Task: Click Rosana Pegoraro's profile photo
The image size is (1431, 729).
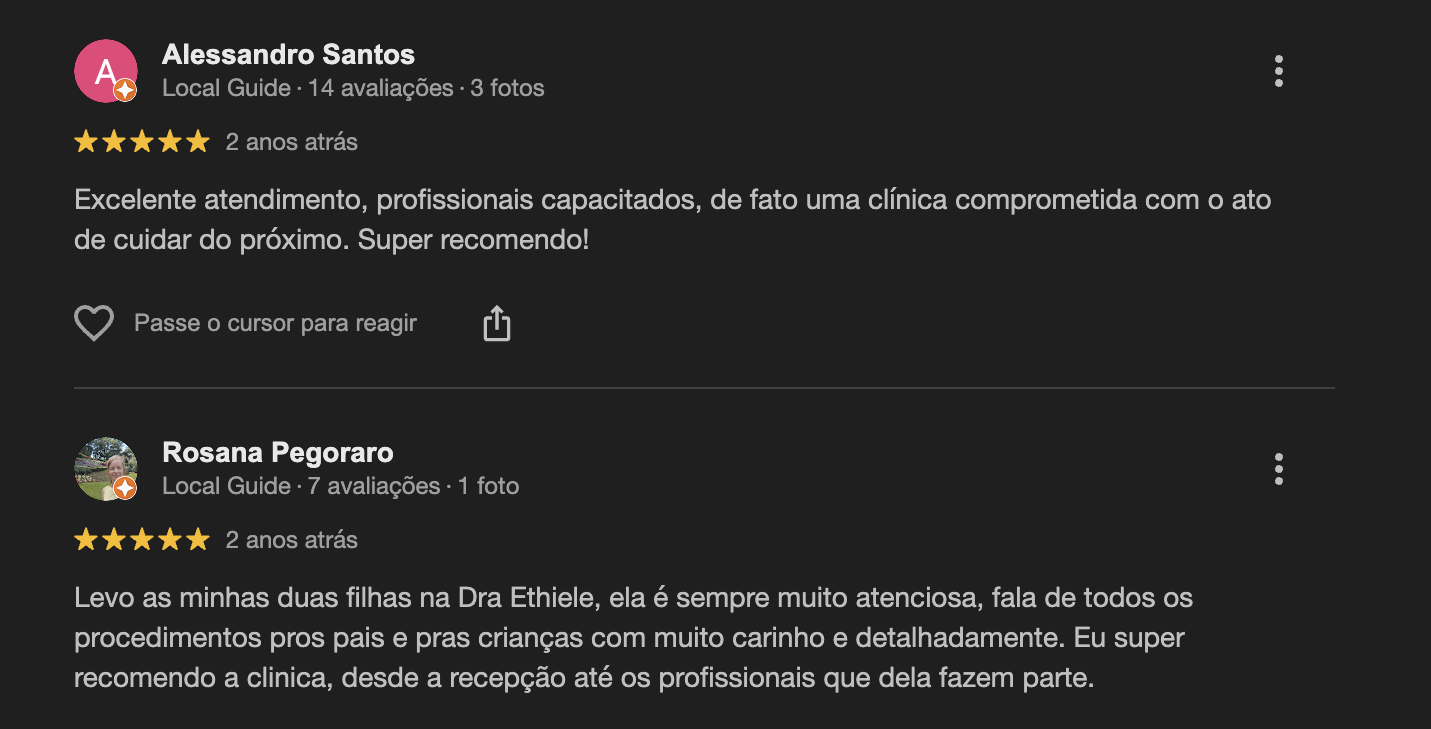Action: tap(105, 468)
